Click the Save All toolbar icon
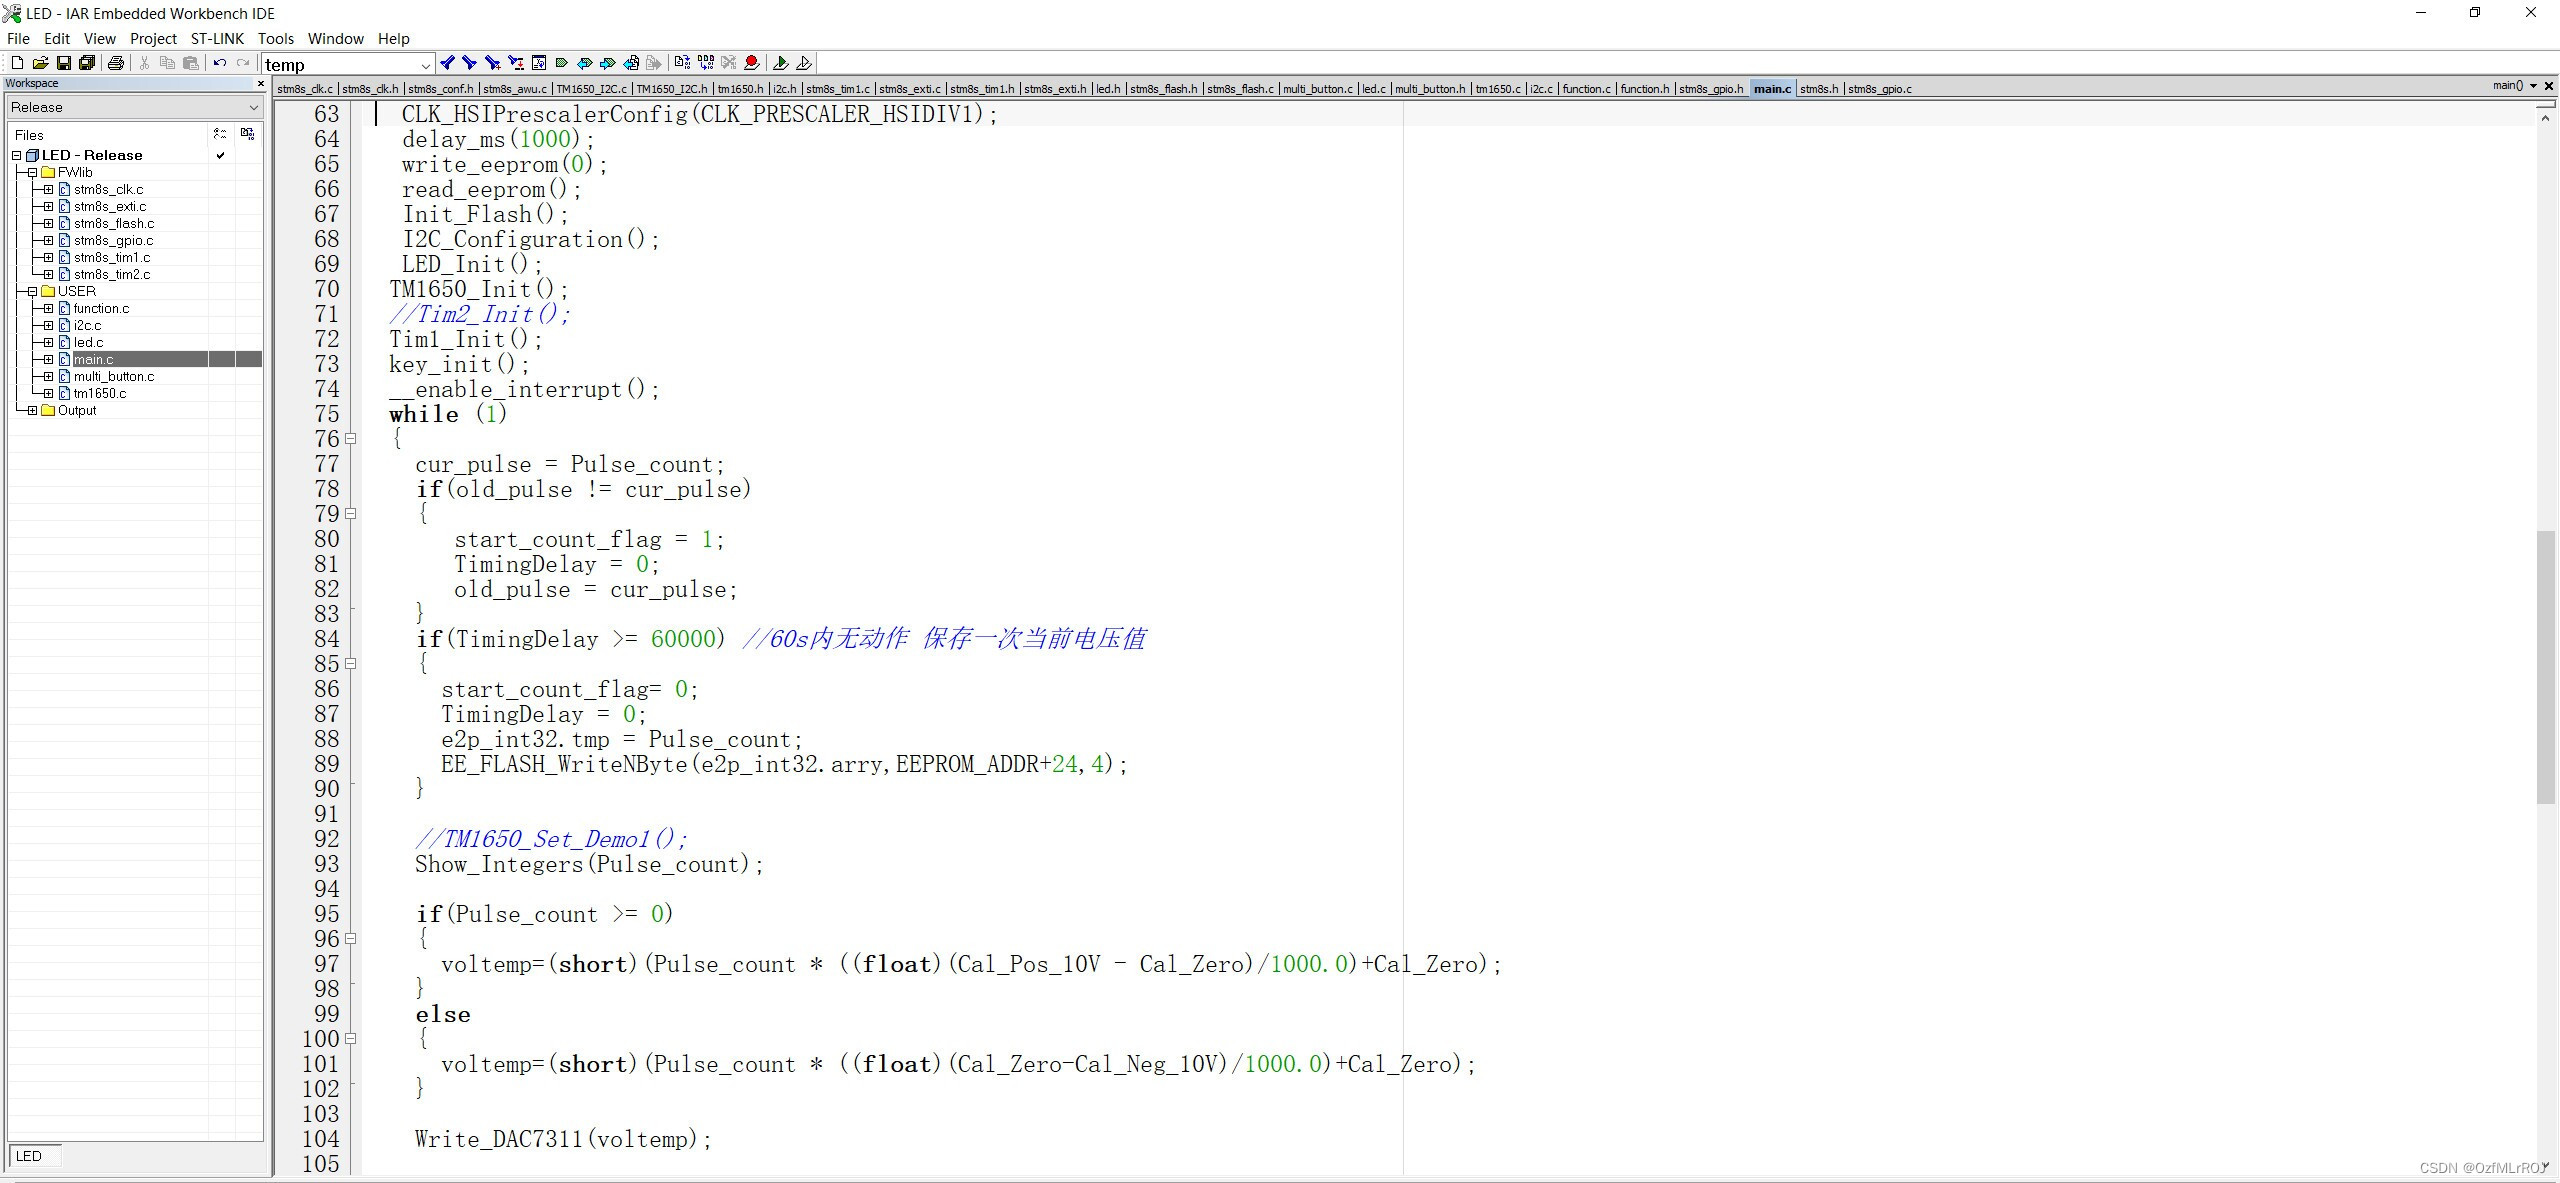 [x=87, y=63]
